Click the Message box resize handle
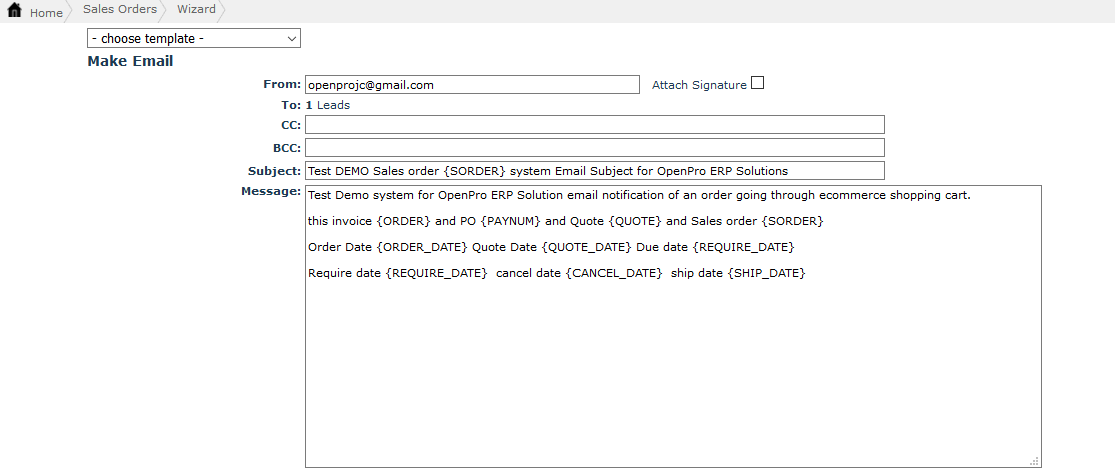1115x470 pixels. 1035,461
